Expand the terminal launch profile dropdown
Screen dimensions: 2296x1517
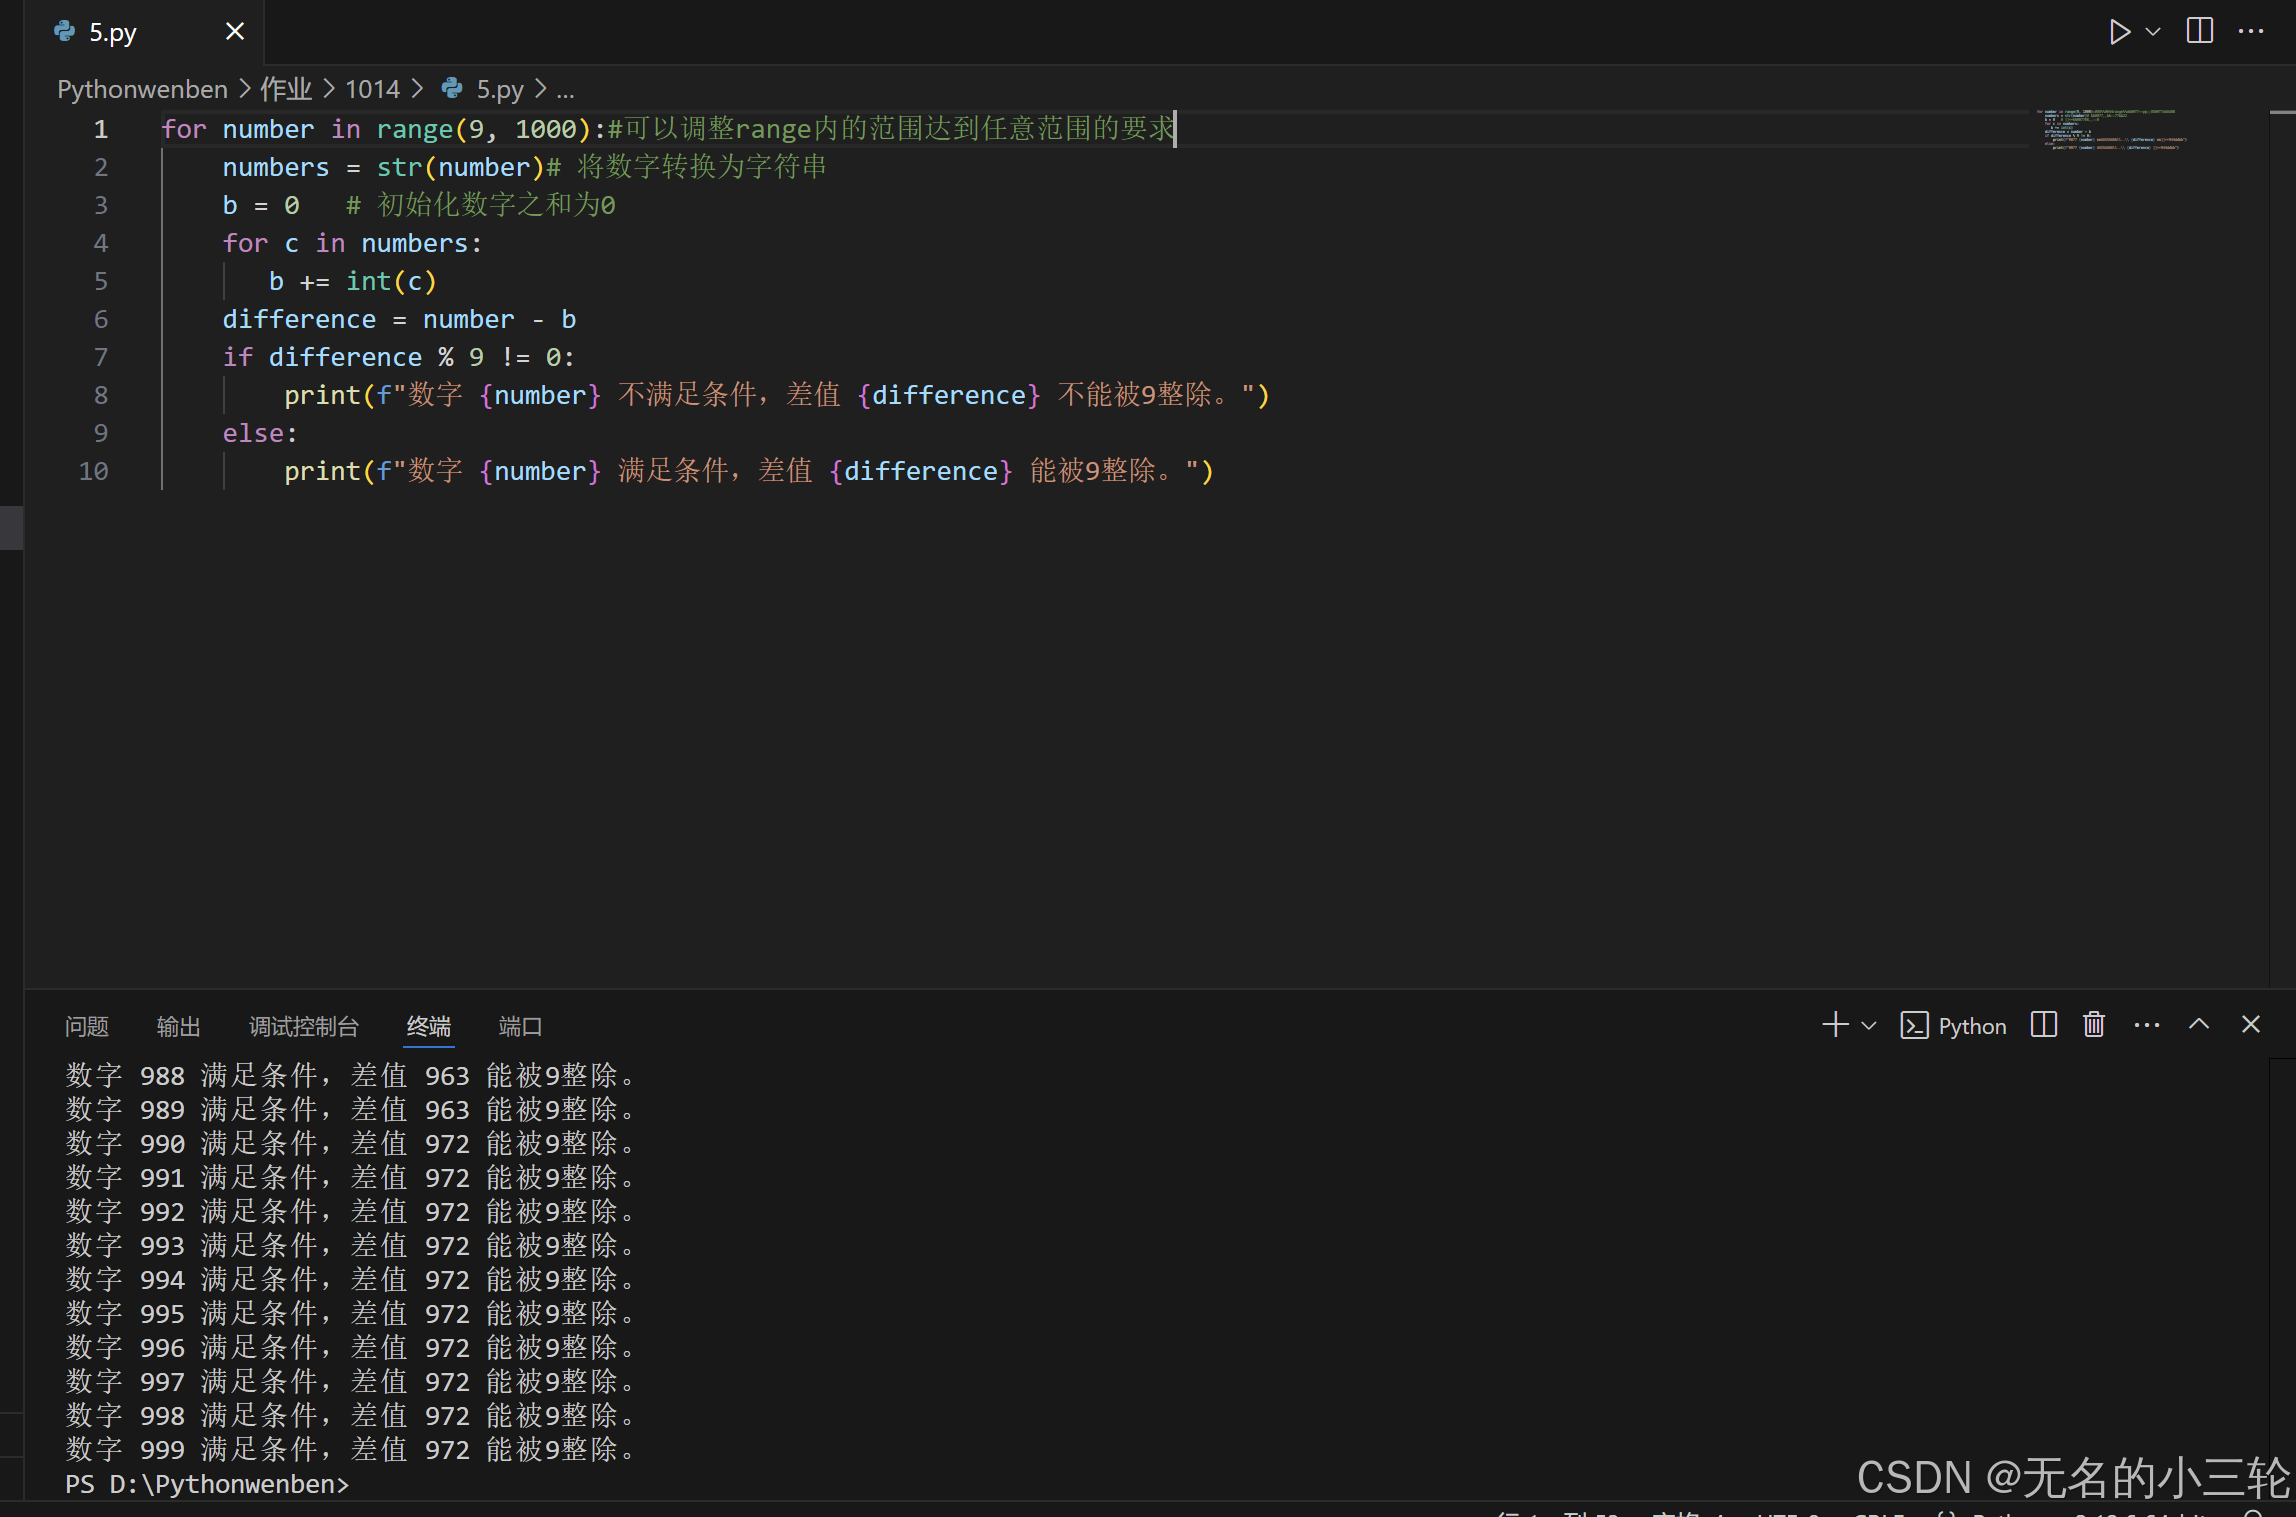(1869, 1025)
